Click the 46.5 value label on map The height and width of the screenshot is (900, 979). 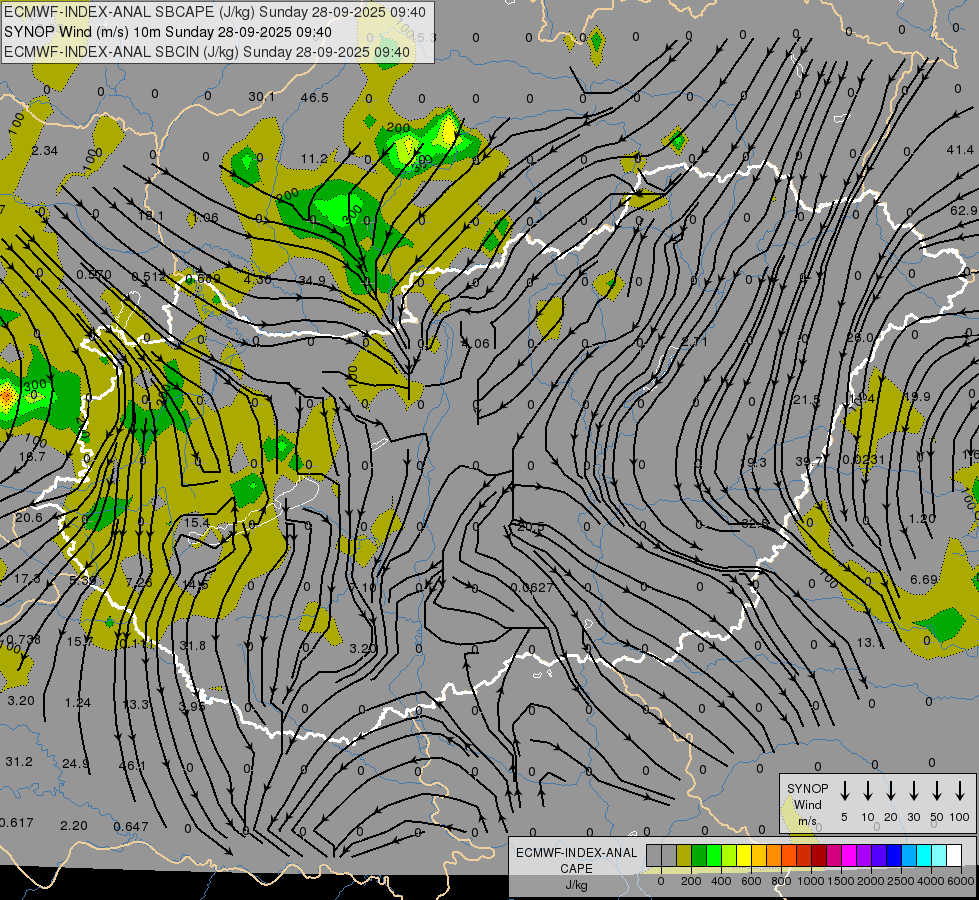click(x=314, y=98)
